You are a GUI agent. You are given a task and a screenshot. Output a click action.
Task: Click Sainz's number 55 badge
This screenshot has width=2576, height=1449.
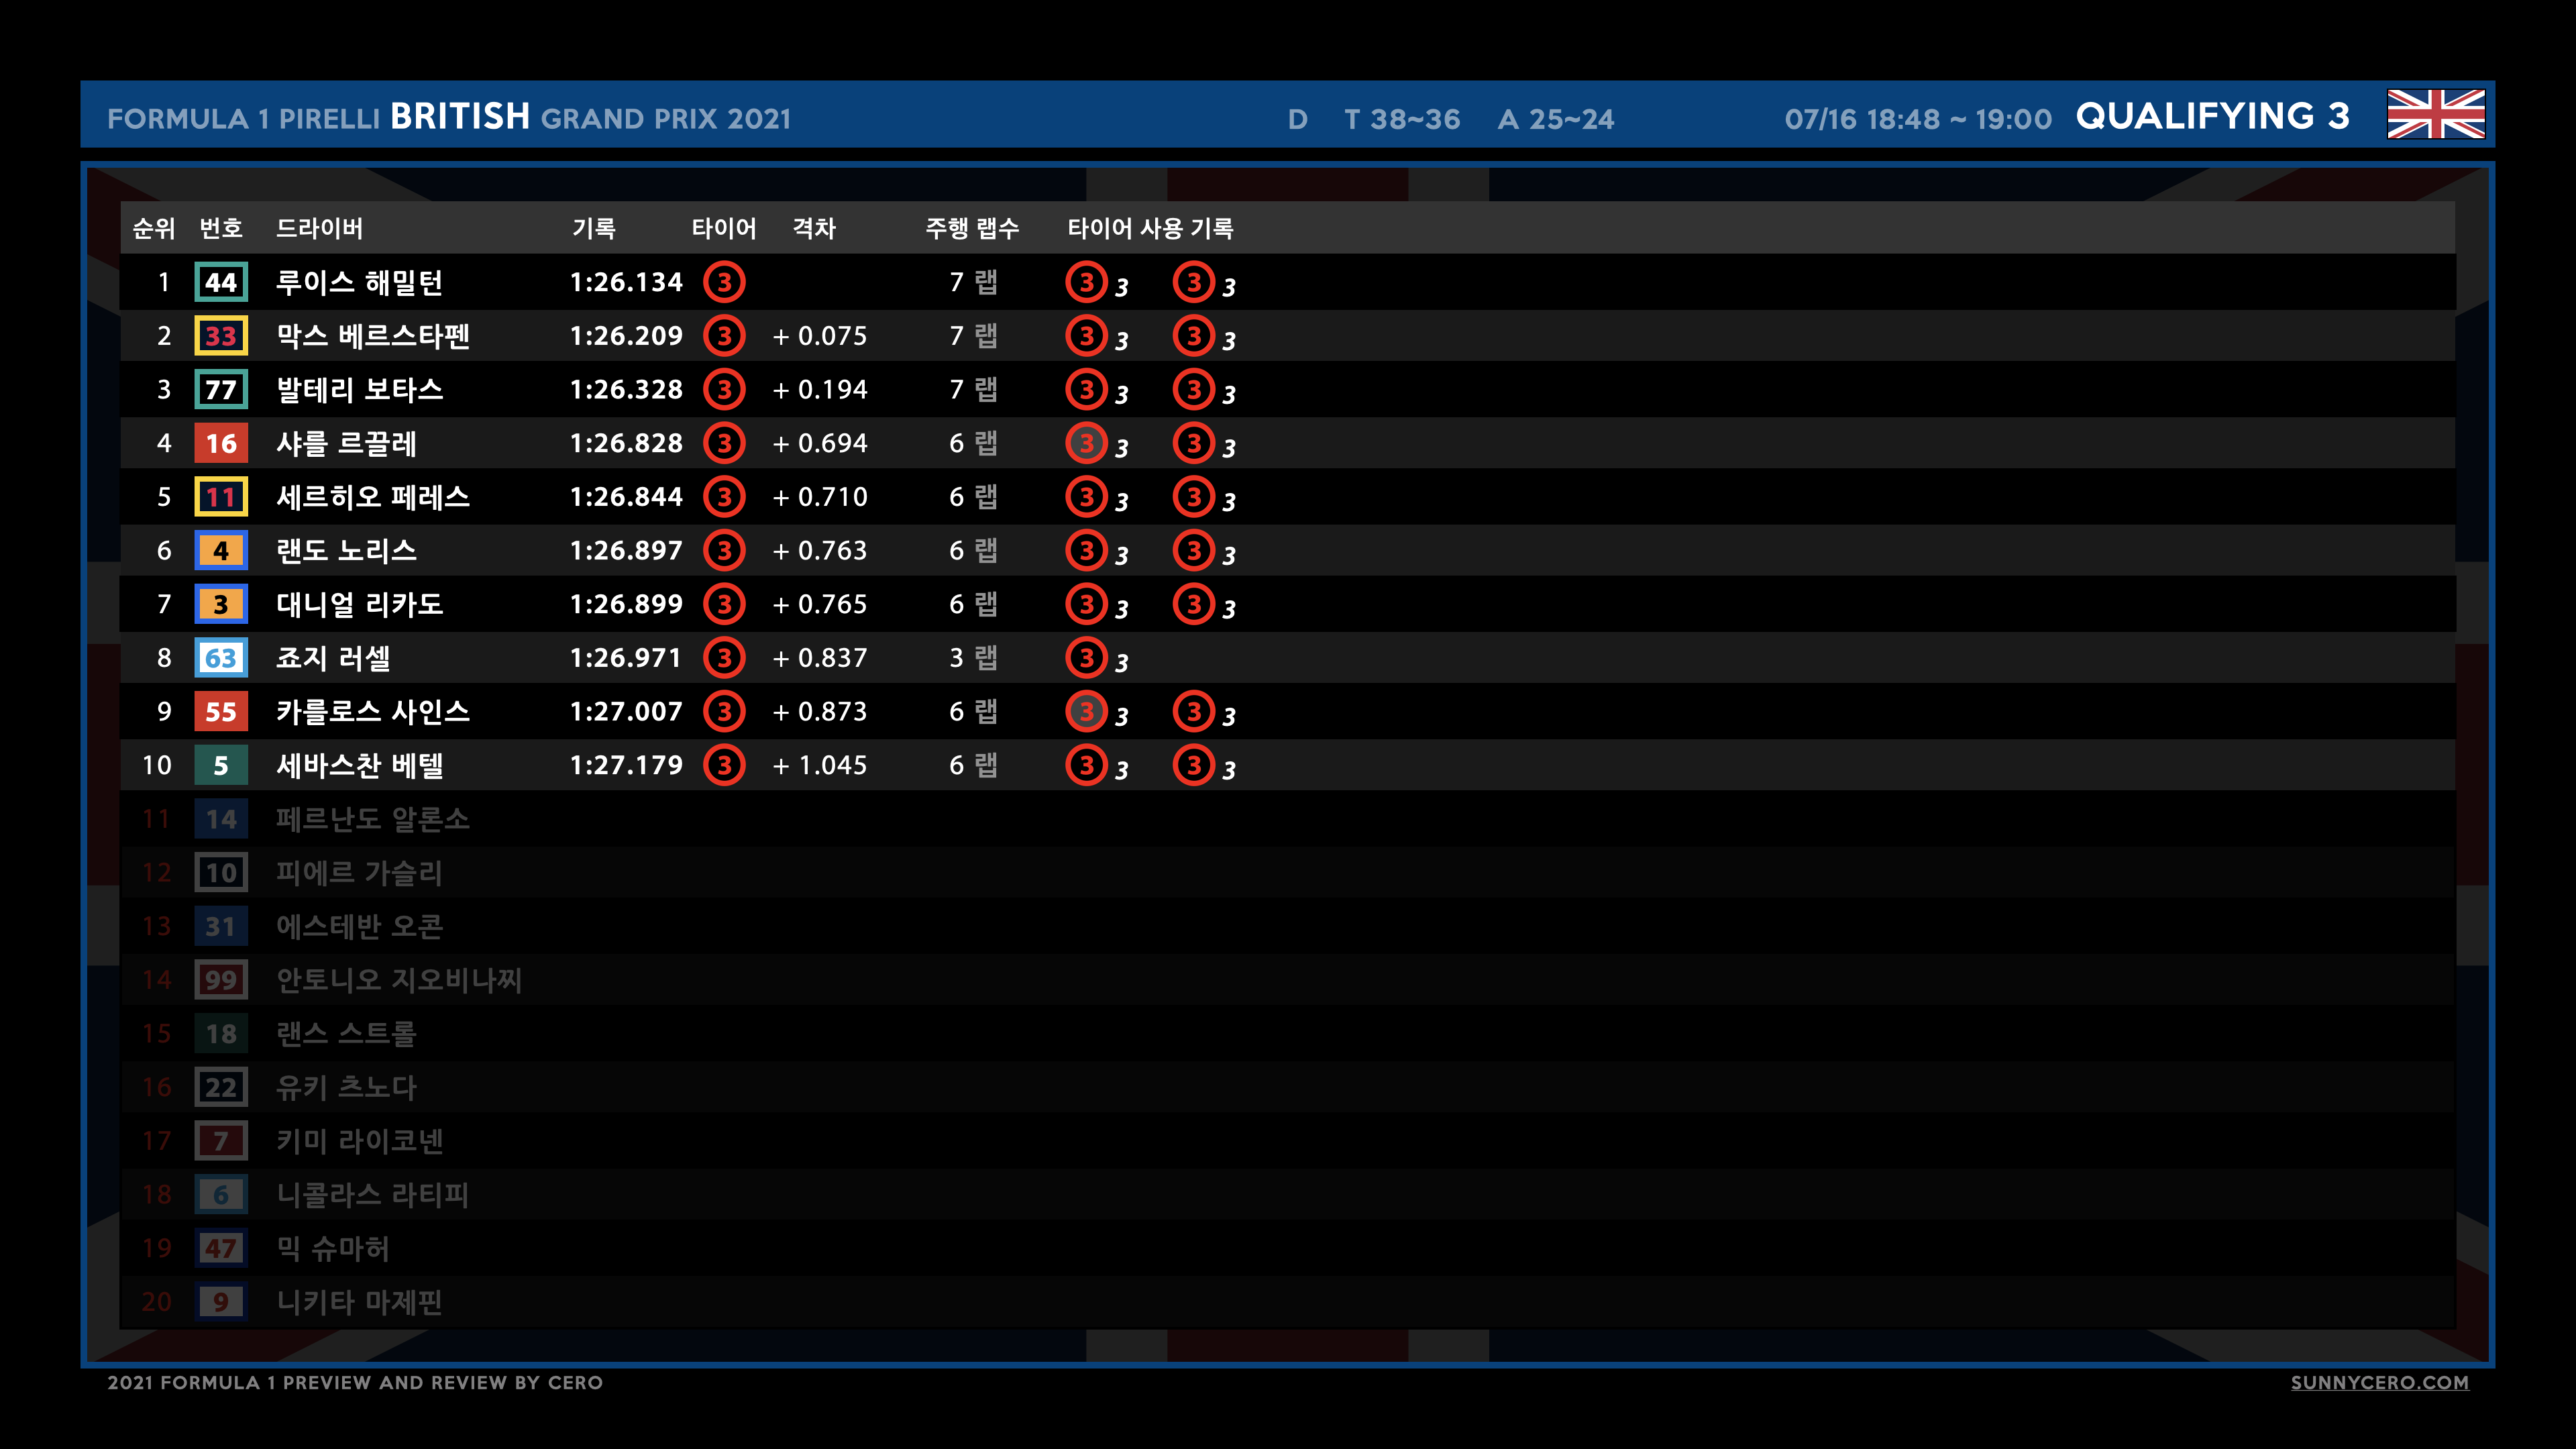(x=221, y=711)
